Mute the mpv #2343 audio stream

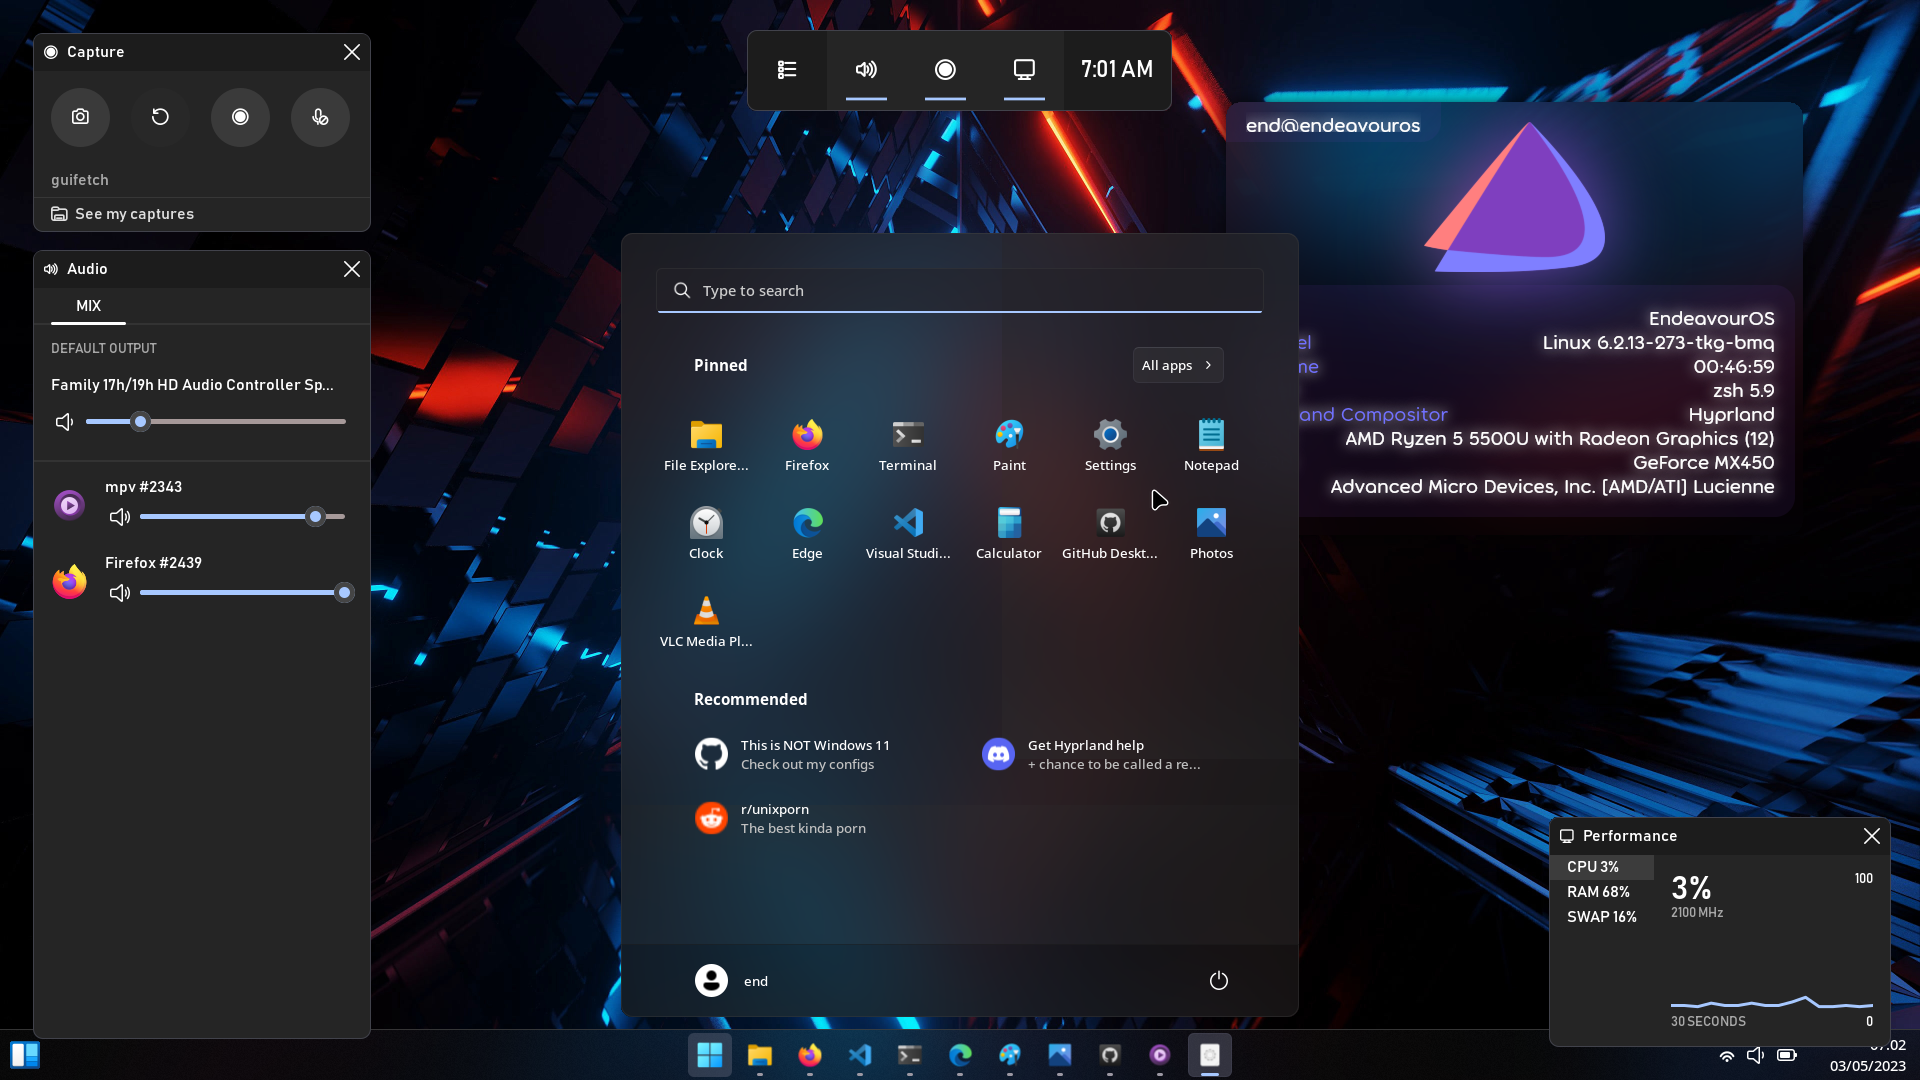pos(119,517)
